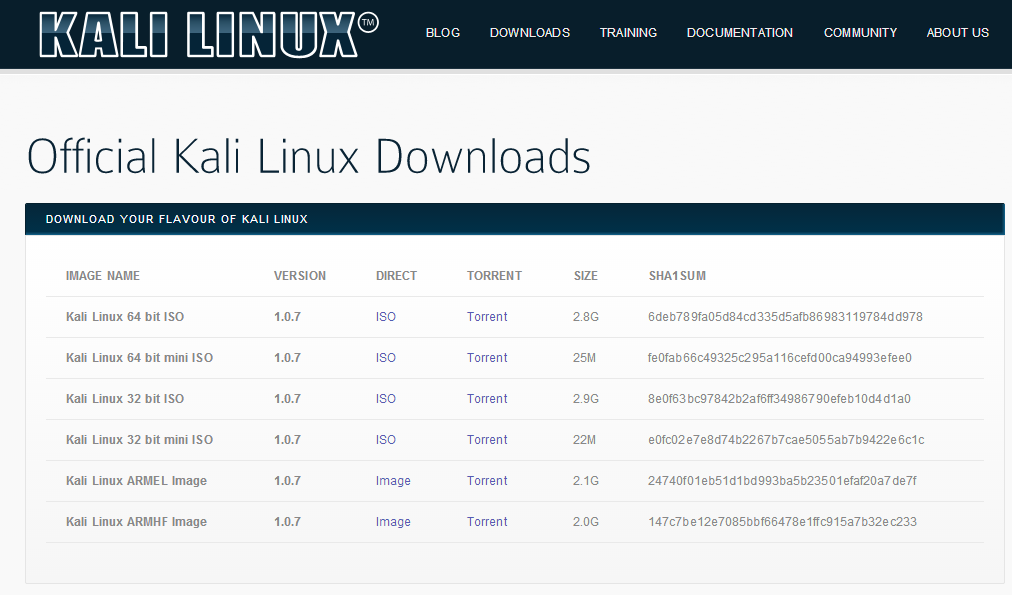Visit the Community section
This screenshot has width=1012, height=595.
point(860,33)
